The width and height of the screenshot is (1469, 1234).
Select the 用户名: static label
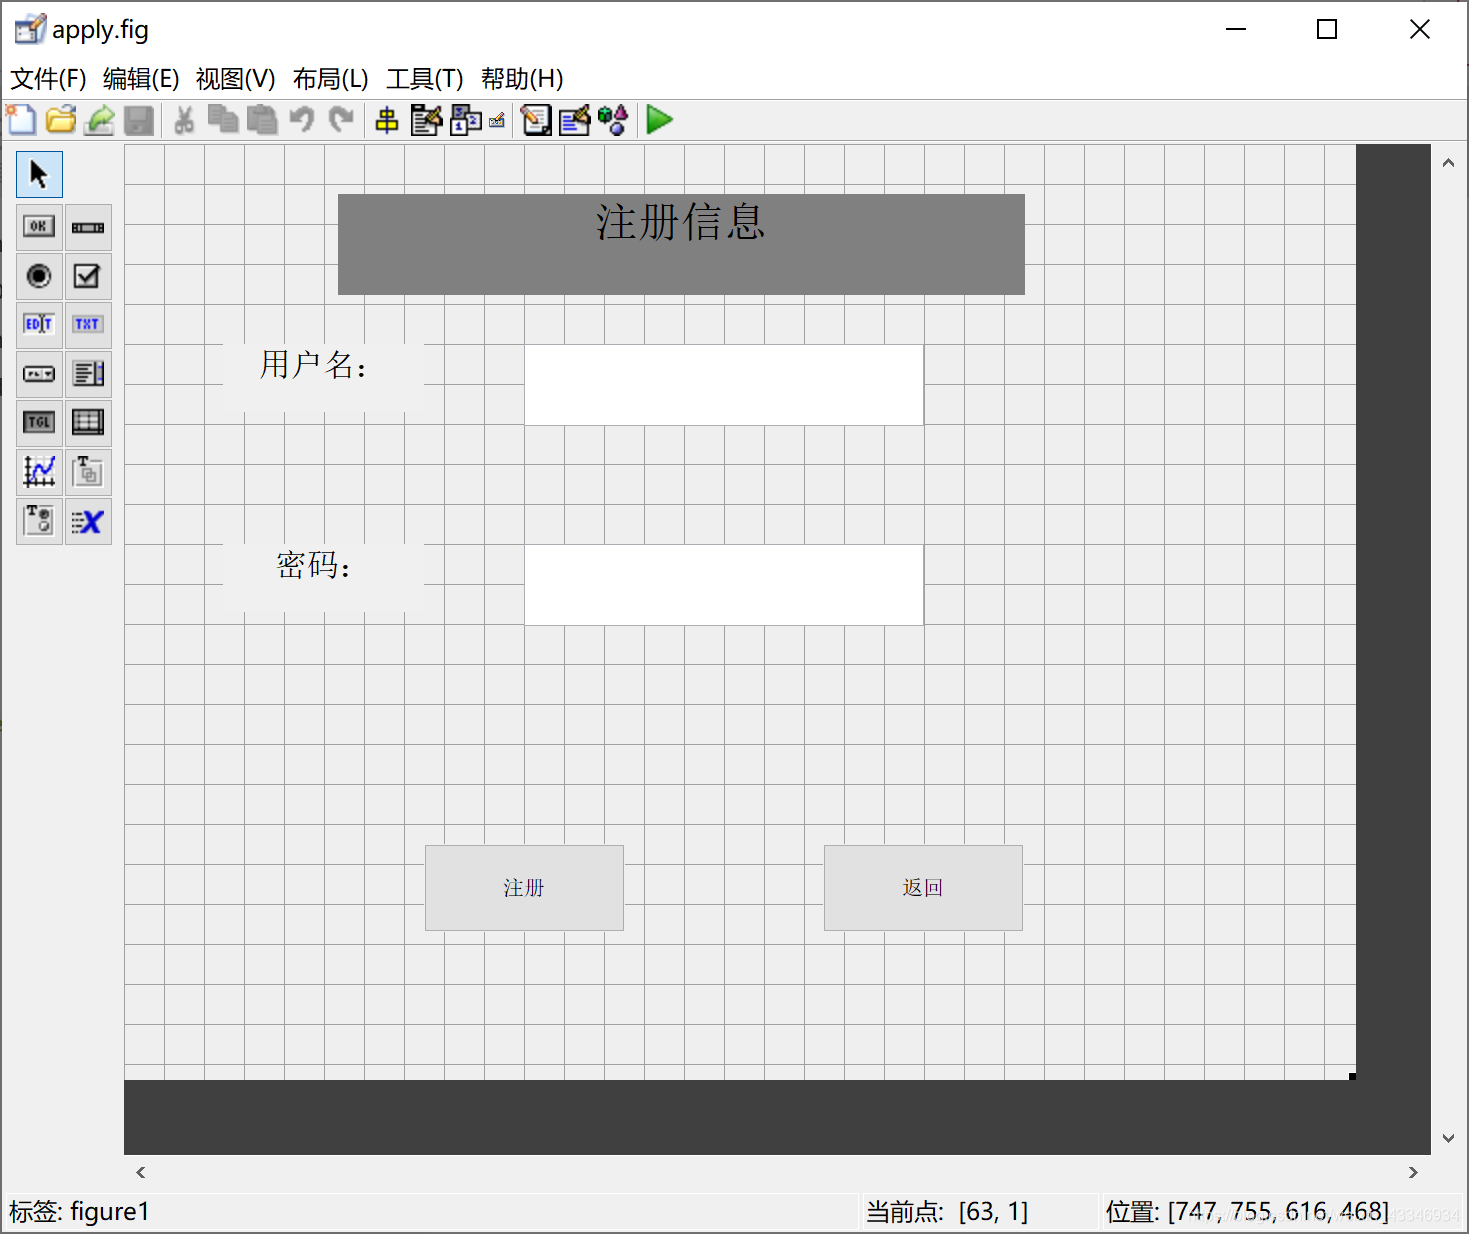[323, 378]
